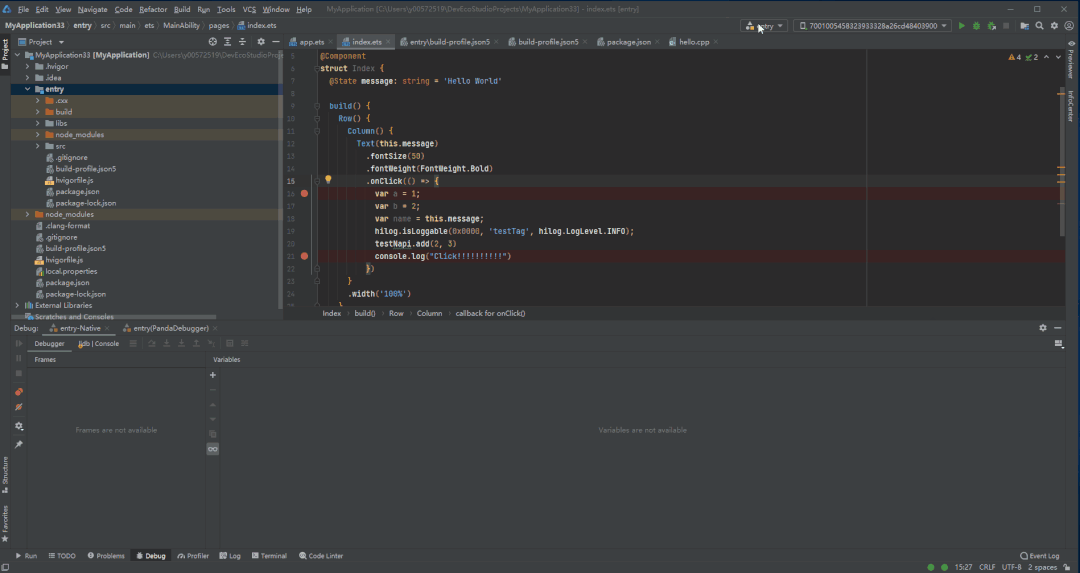This screenshot has height=573, width=1080.
Task: Open Search Everywhere magnifier icon
Action: point(1039,25)
